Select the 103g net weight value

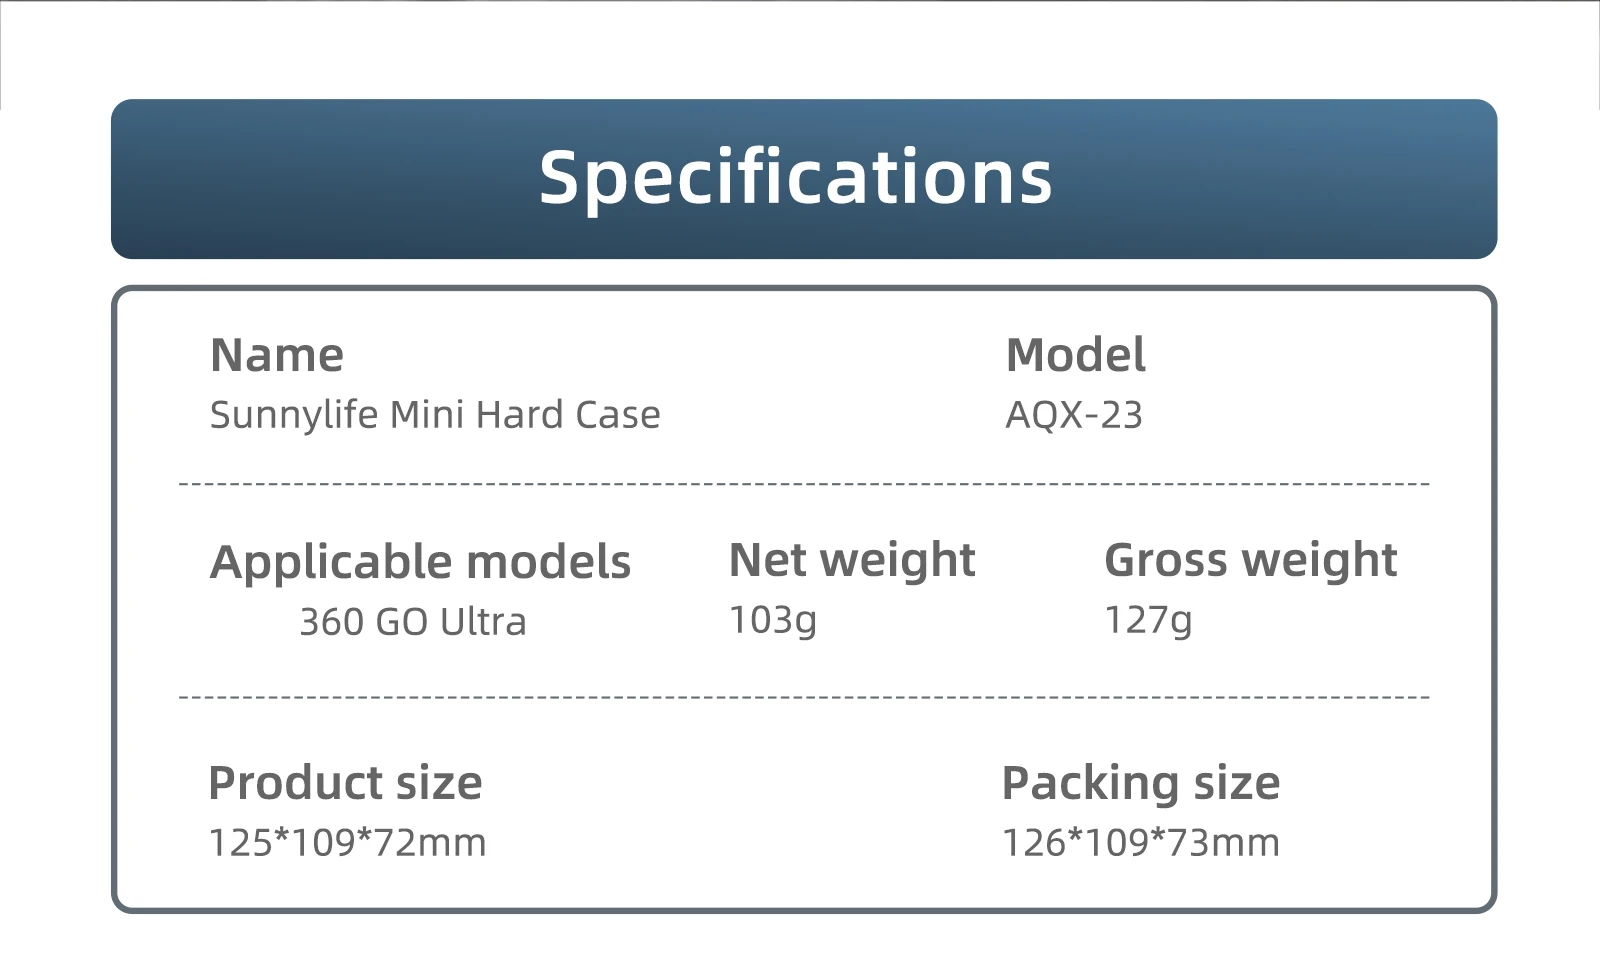coord(773,620)
